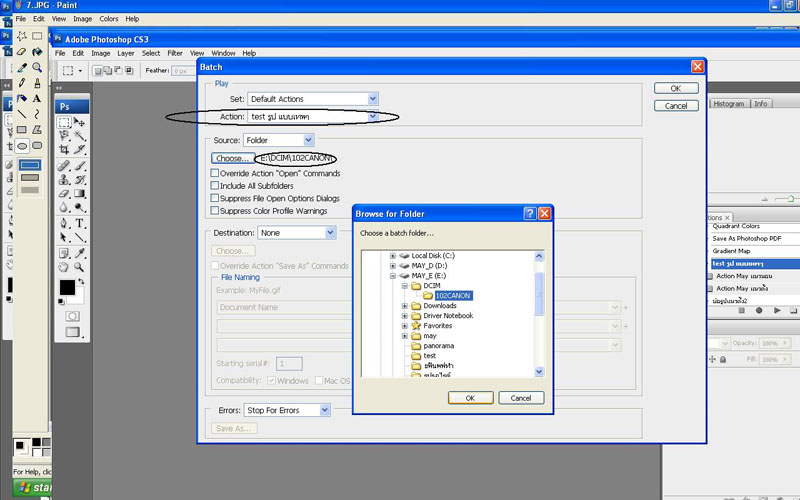Expand MAY_D (D:) drive node
This screenshot has width=800, height=500.
click(x=393, y=266)
